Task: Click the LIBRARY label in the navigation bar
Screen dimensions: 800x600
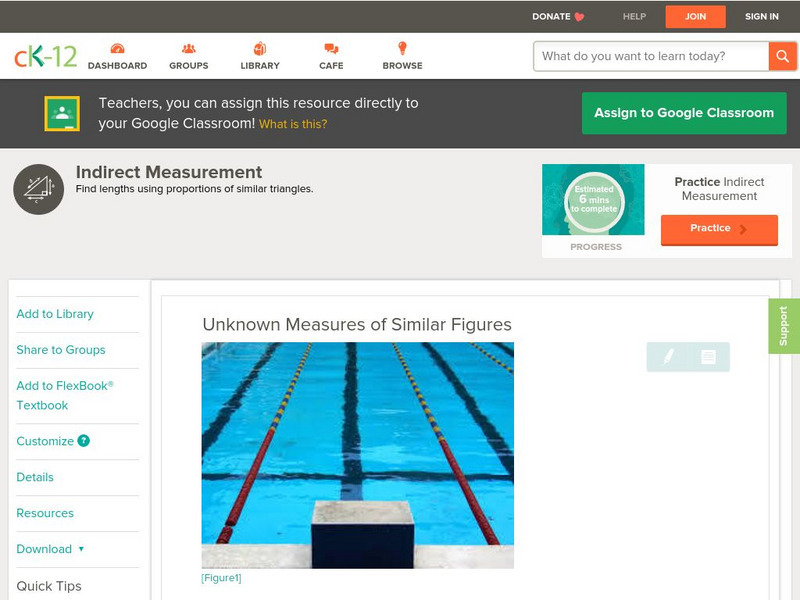Action: [x=260, y=66]
